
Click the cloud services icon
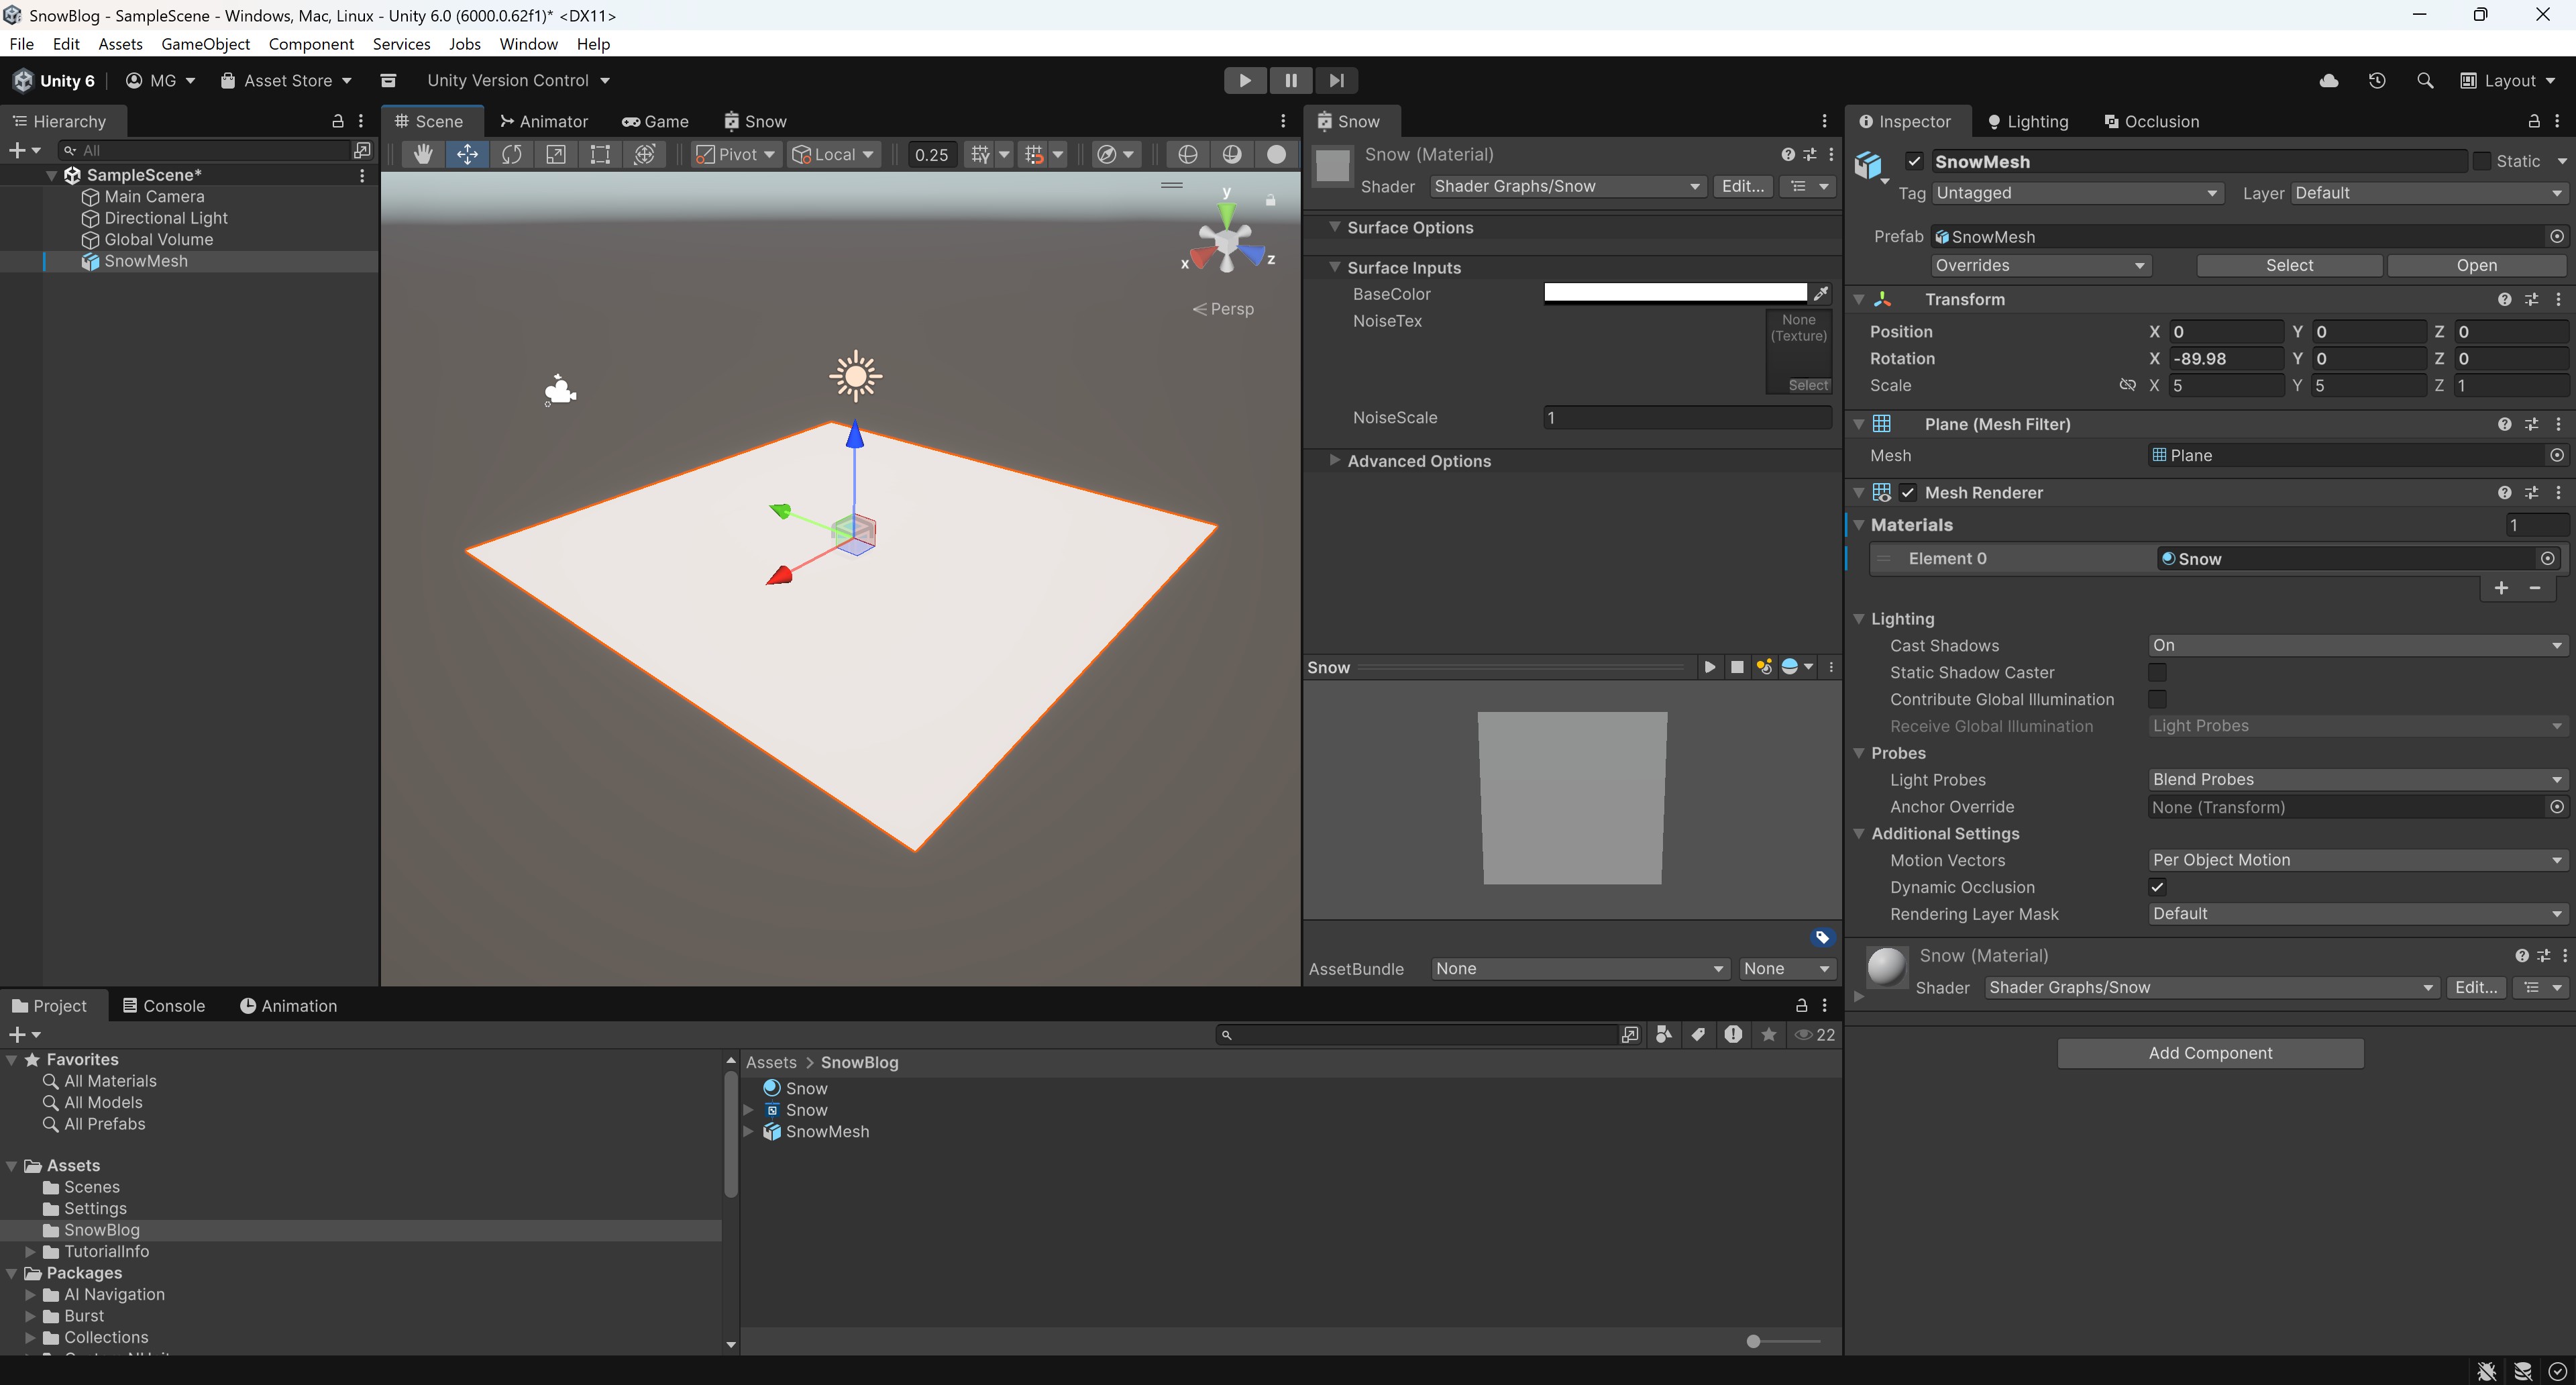point(2329,80)
